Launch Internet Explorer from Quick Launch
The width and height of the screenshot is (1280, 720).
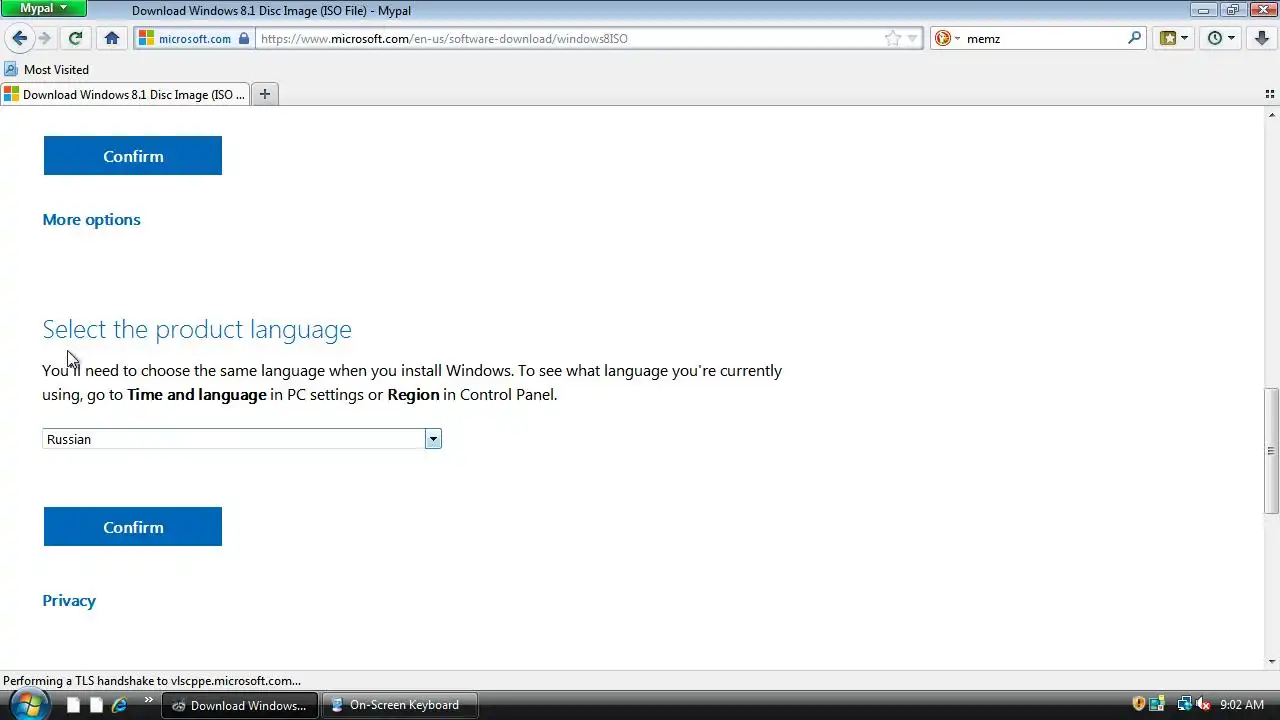pyautogui.click(x=119, y=705)
